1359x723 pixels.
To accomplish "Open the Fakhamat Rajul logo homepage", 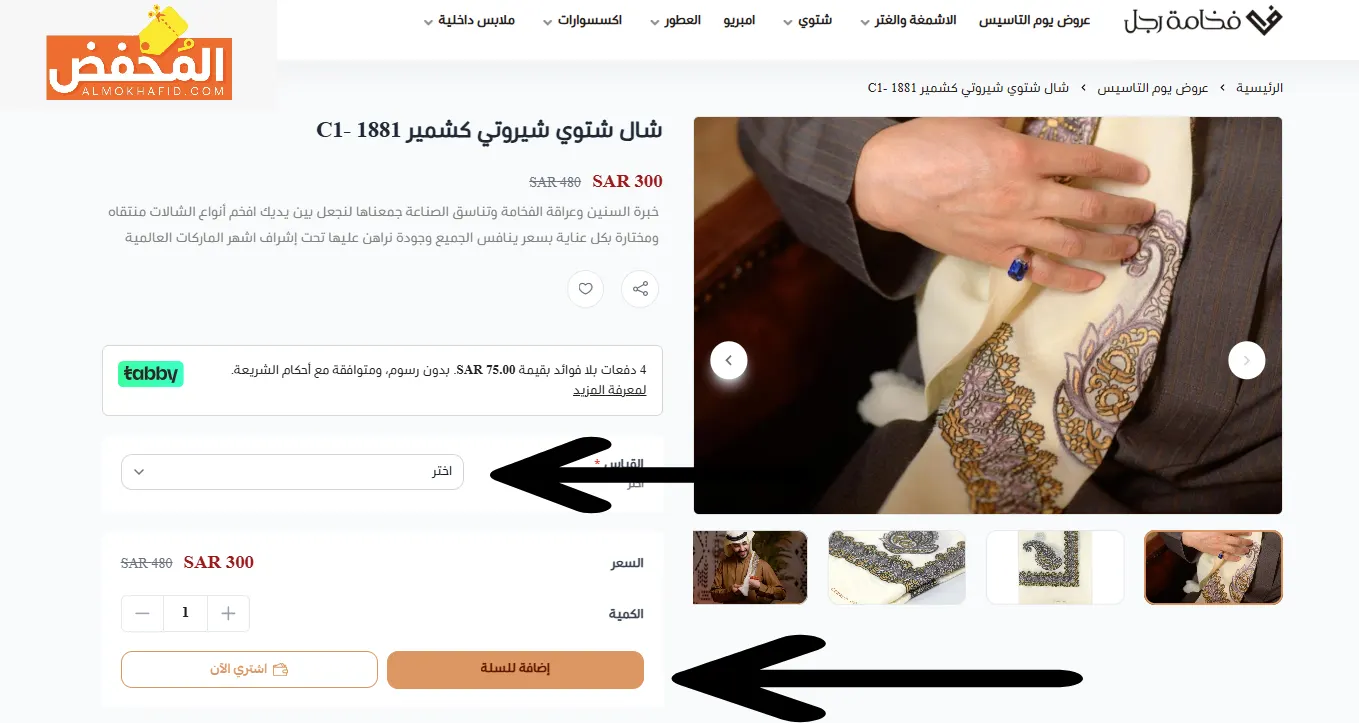I will click(x=1203, y=21).
